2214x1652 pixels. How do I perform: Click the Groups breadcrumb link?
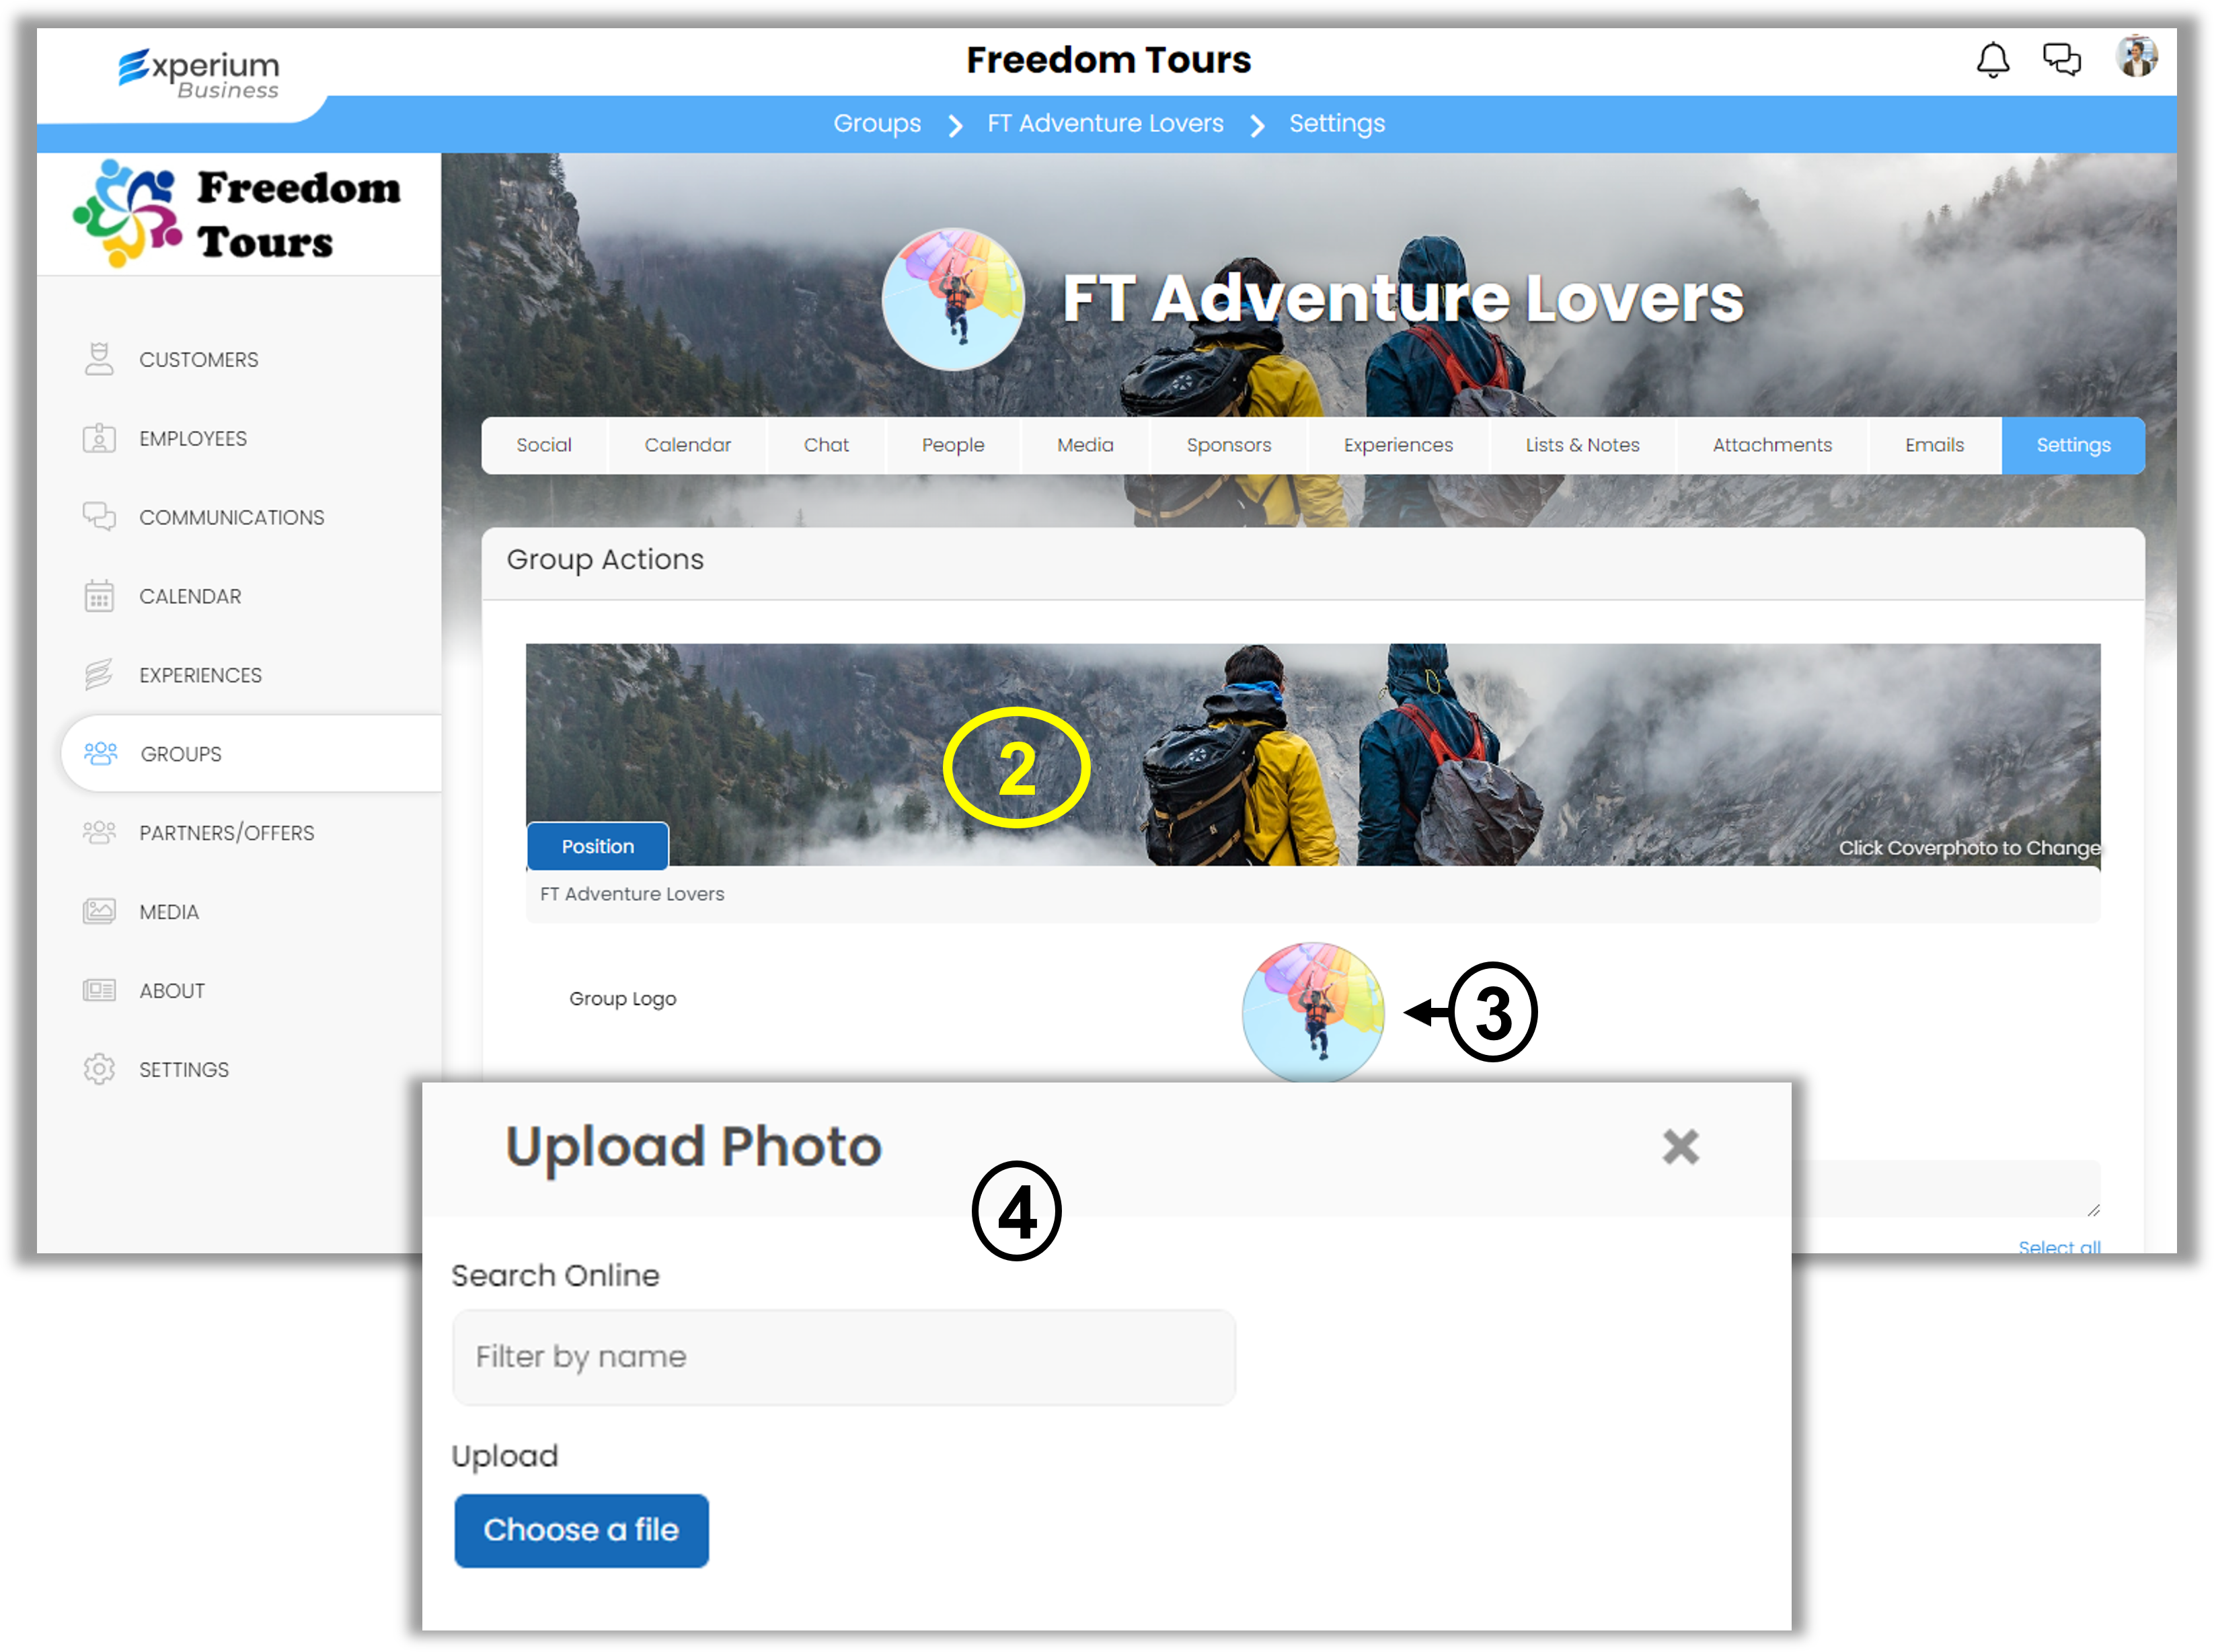877,124
